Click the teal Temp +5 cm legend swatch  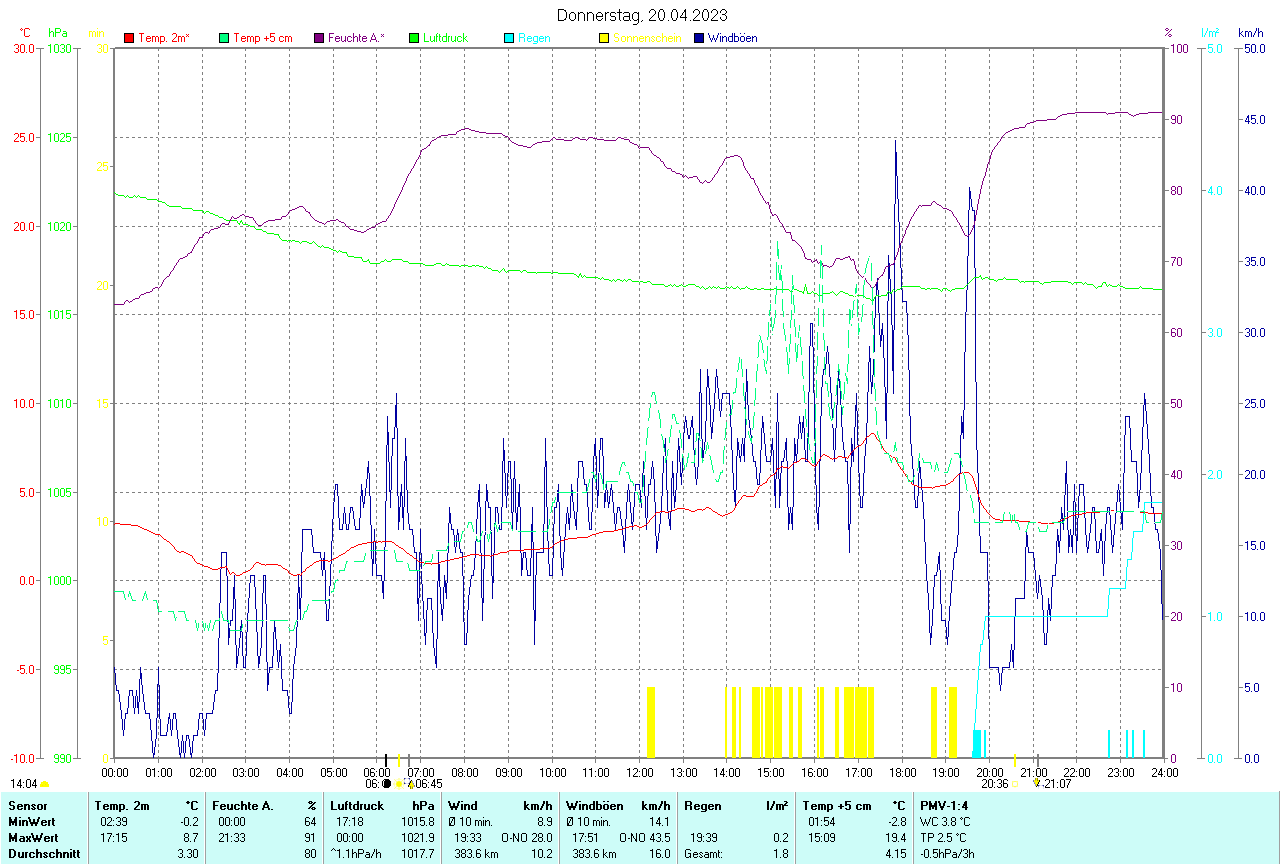pyautogui.click(x=223, y=38)
